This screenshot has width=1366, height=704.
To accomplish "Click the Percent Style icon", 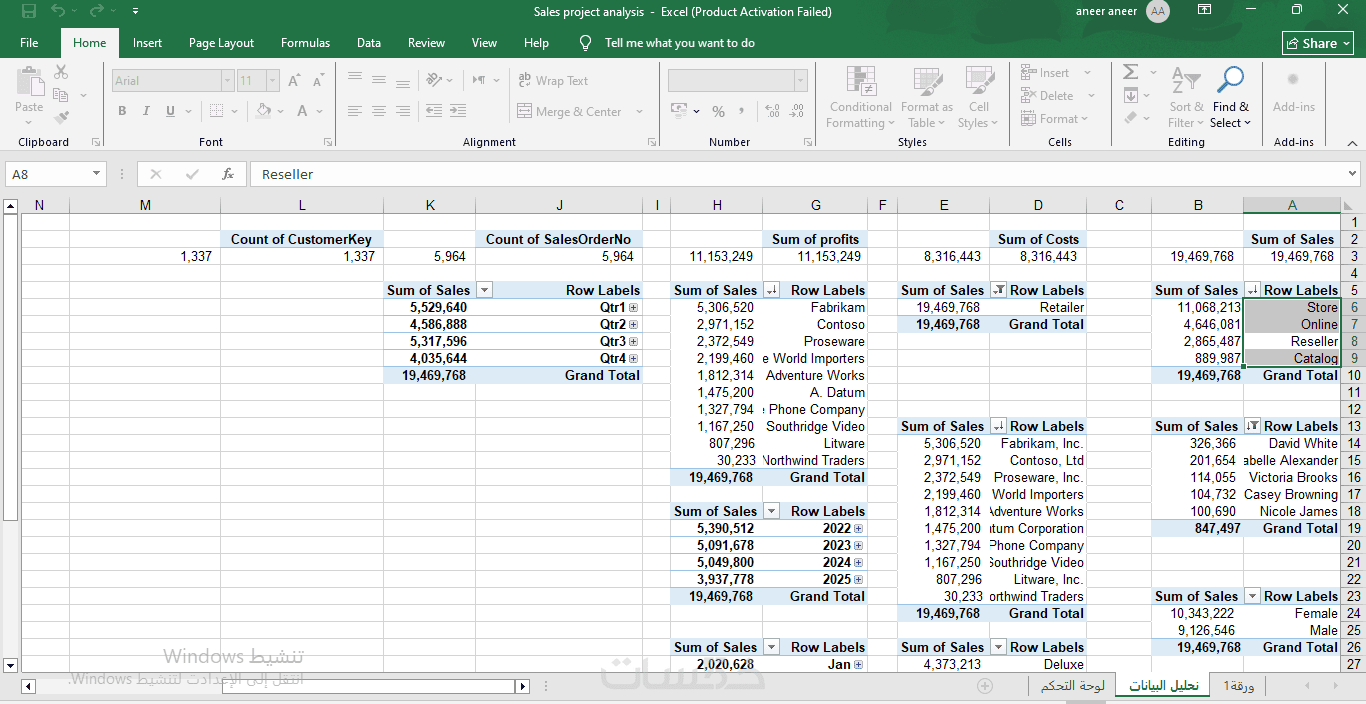I will [718, 111].
